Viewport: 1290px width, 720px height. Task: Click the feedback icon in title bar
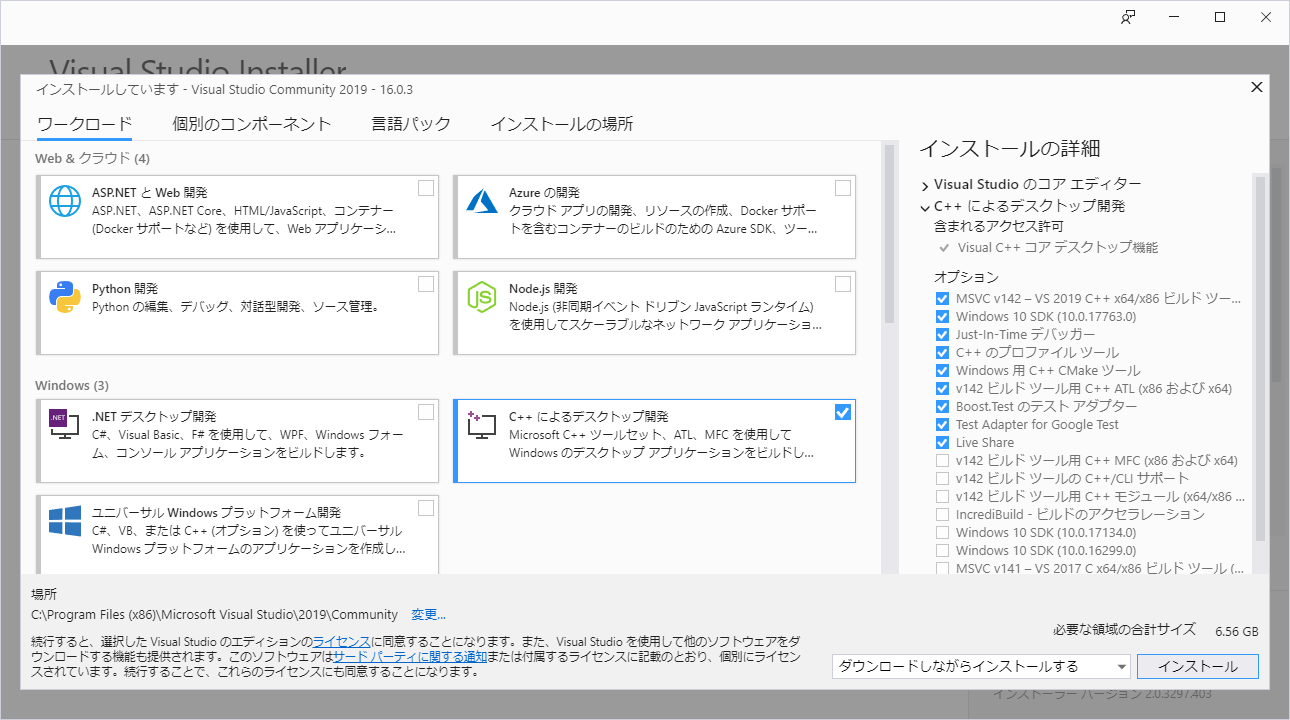click(1128, 17)
